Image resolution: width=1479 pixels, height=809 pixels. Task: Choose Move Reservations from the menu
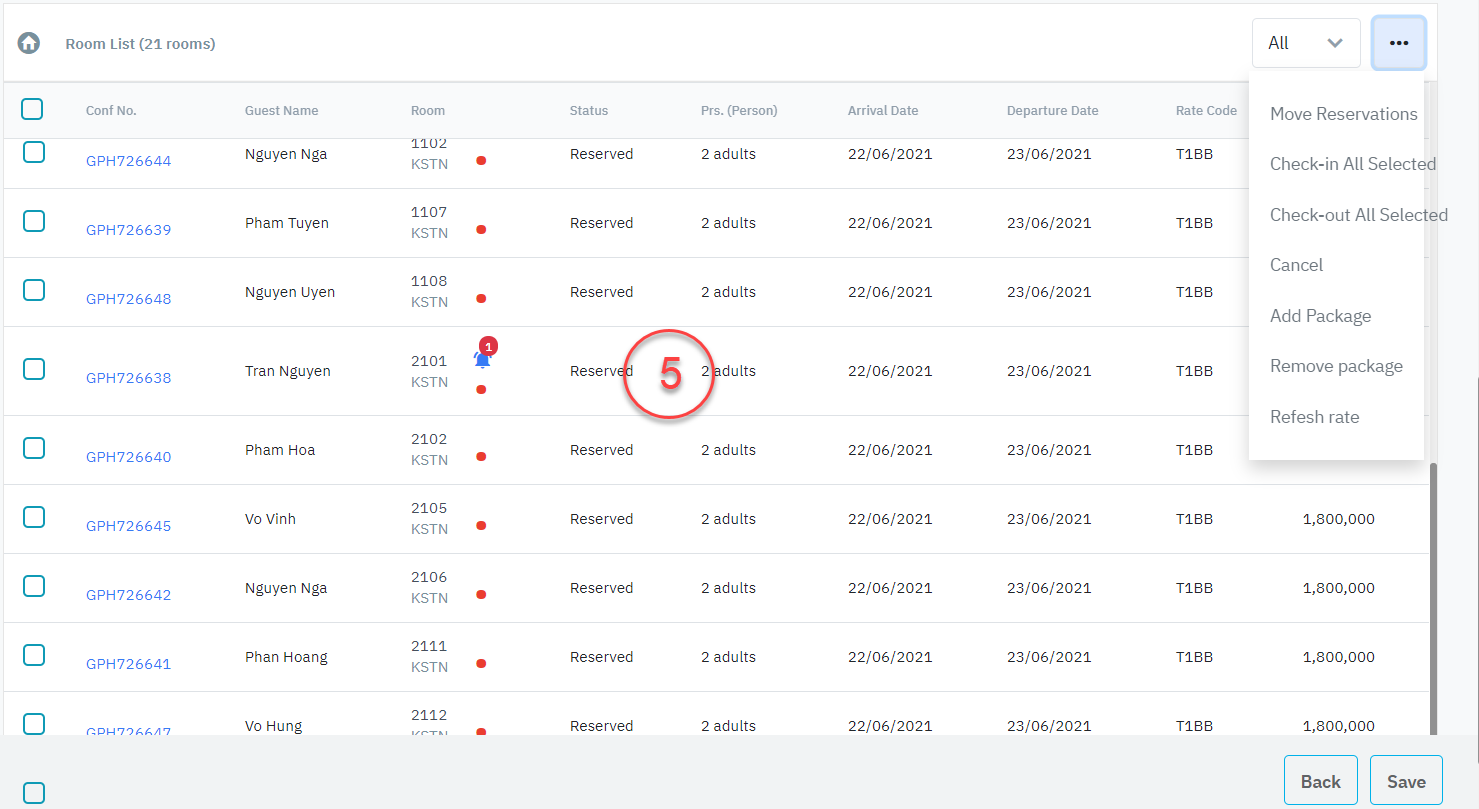point(1343,114)
